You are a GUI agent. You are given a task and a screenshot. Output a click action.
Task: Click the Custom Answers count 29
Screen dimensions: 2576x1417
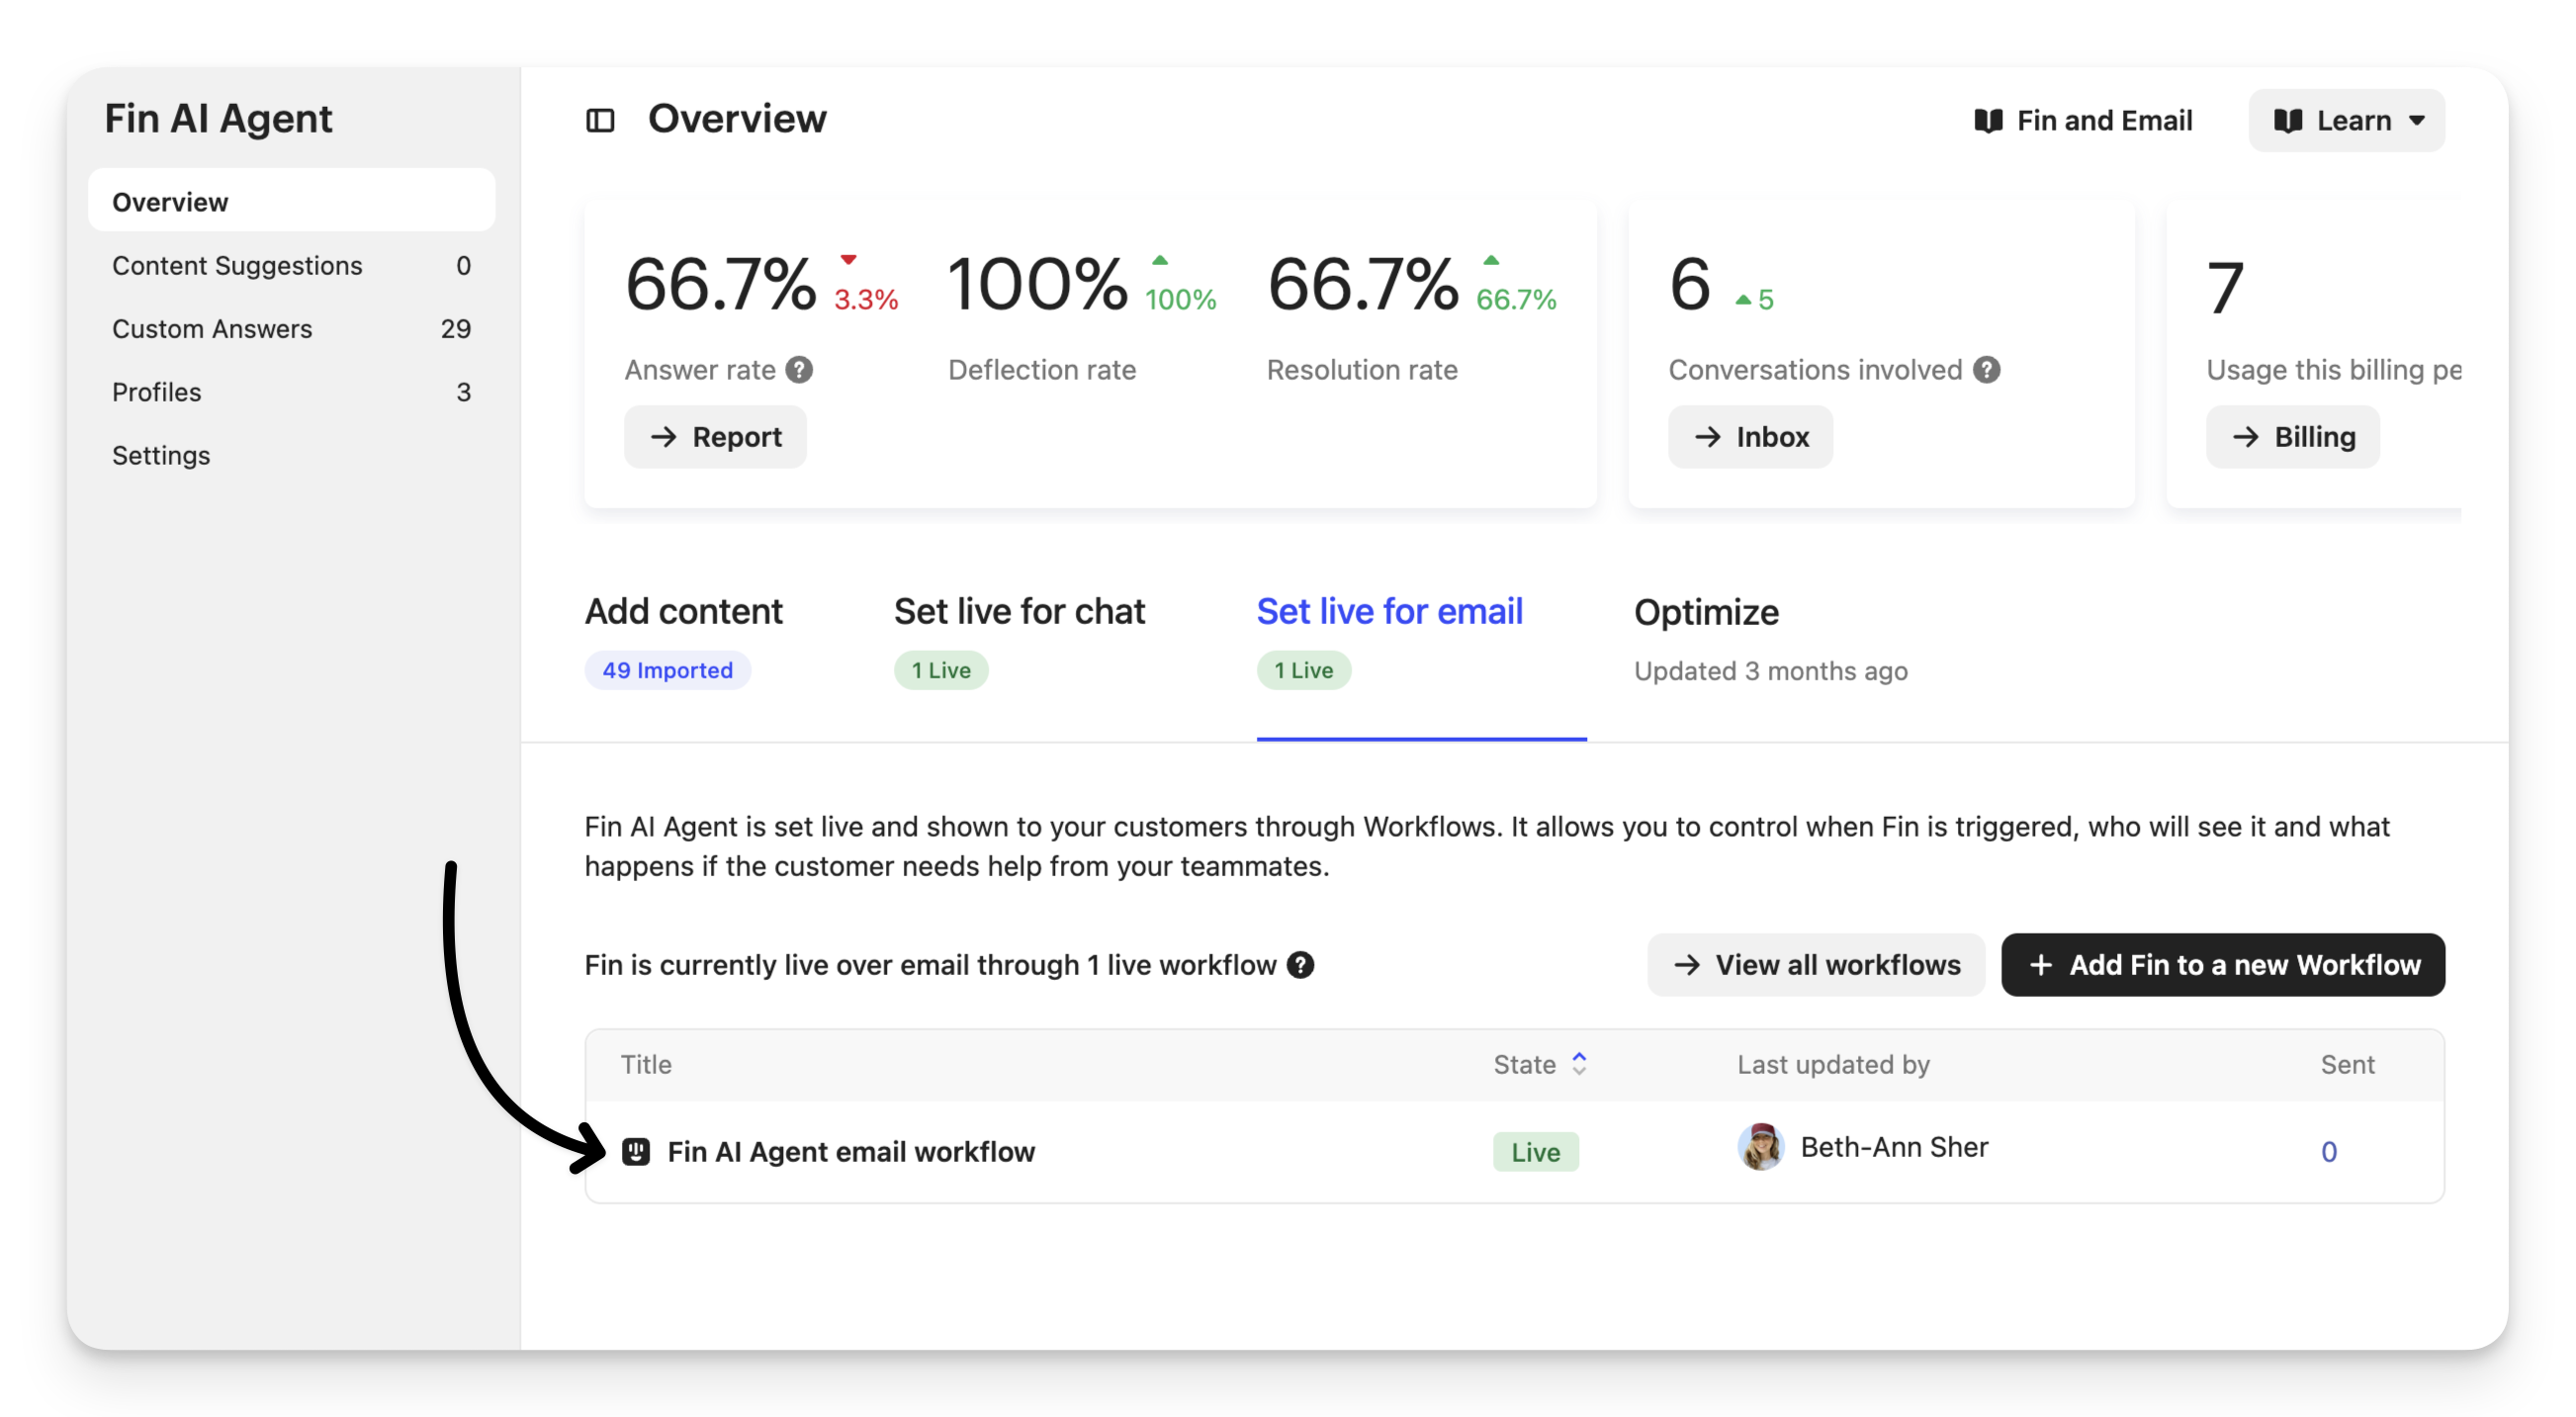pos(456,329)
